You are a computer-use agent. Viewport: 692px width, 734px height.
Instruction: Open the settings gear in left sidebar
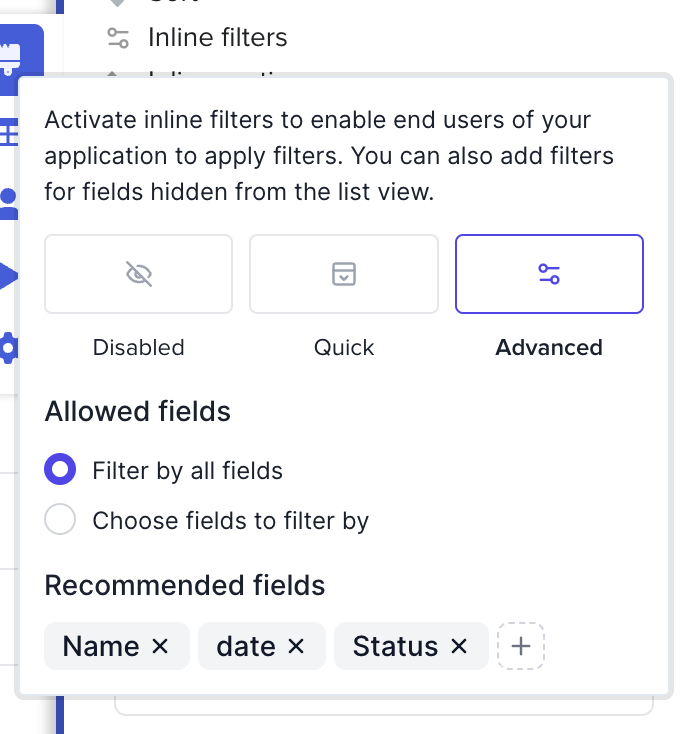9,348
